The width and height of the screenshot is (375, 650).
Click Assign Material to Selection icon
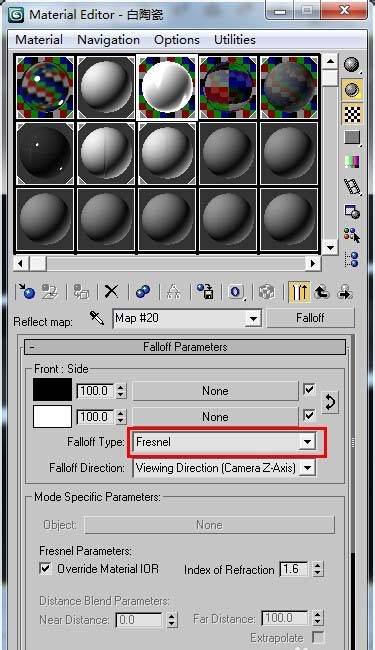point(81,292)
